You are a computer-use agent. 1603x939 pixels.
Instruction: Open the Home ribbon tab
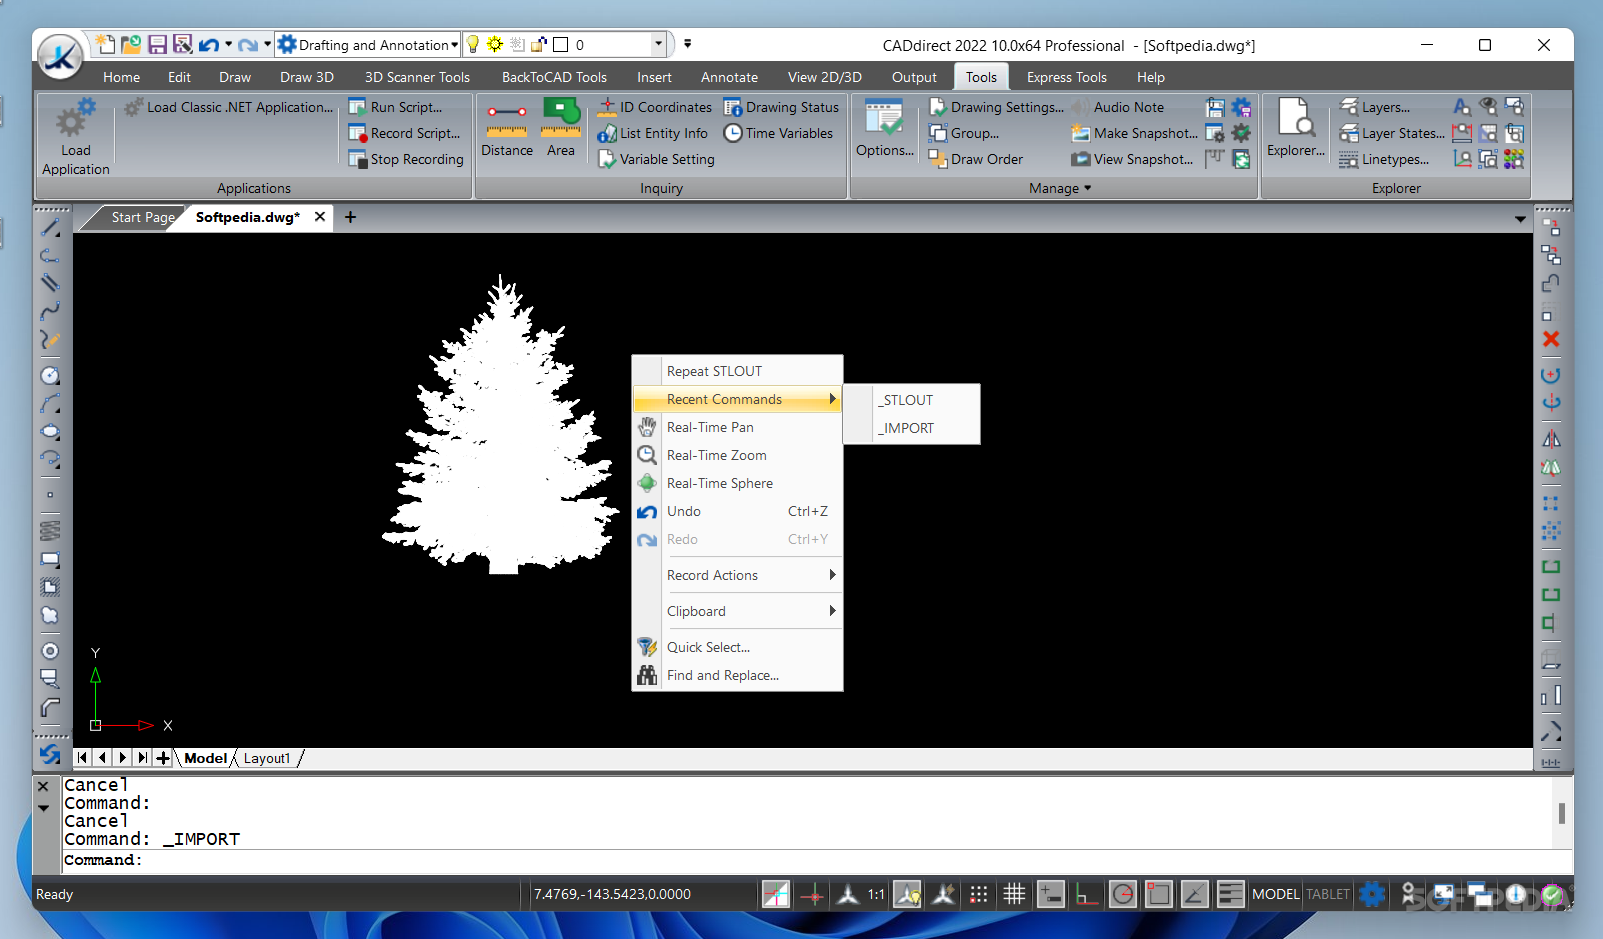click(x=121, y=77)
